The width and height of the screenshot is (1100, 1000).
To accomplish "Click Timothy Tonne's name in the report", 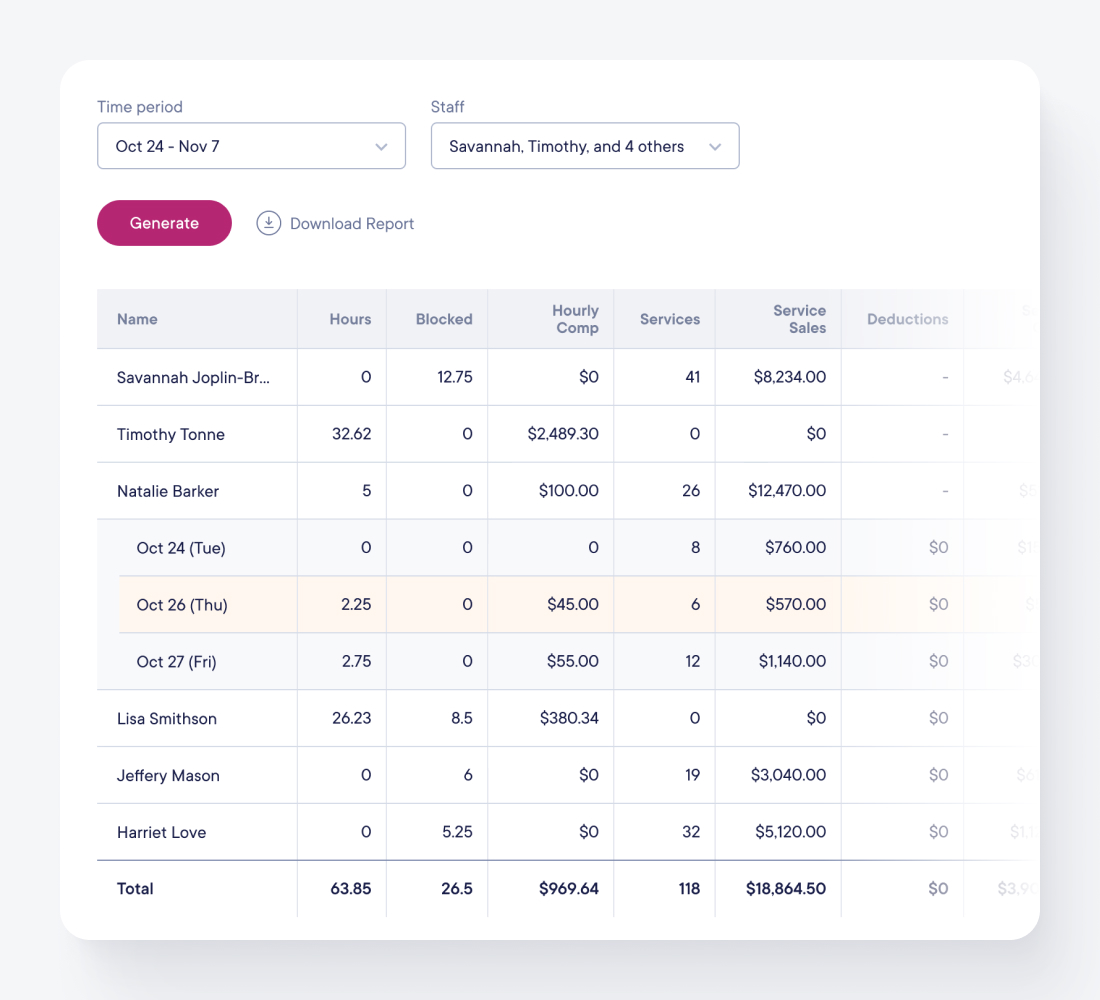I will point(169,434).
